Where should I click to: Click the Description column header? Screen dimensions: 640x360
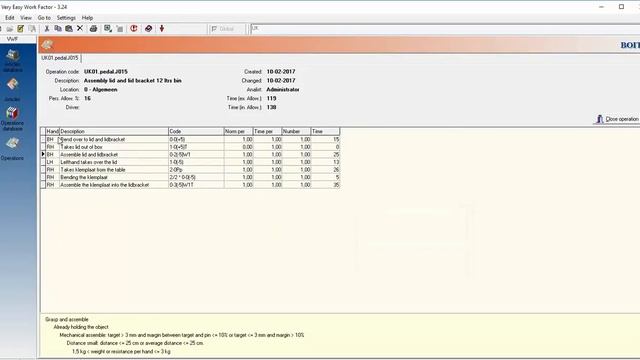[x=114, y=131]
